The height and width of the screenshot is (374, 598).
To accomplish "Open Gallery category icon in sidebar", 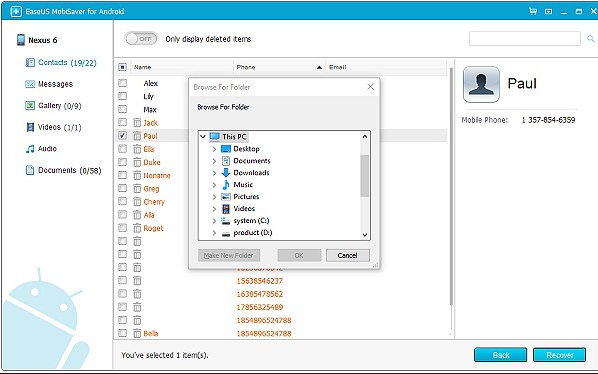I will 30,106.
